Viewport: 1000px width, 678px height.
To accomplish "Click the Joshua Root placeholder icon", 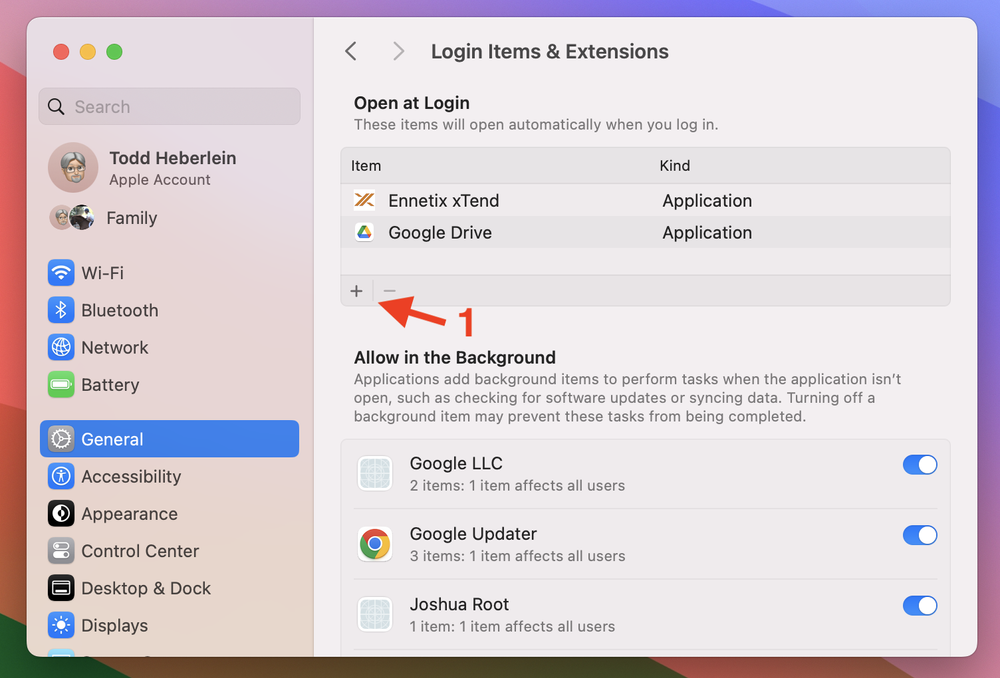I will (x=375, y=614).
